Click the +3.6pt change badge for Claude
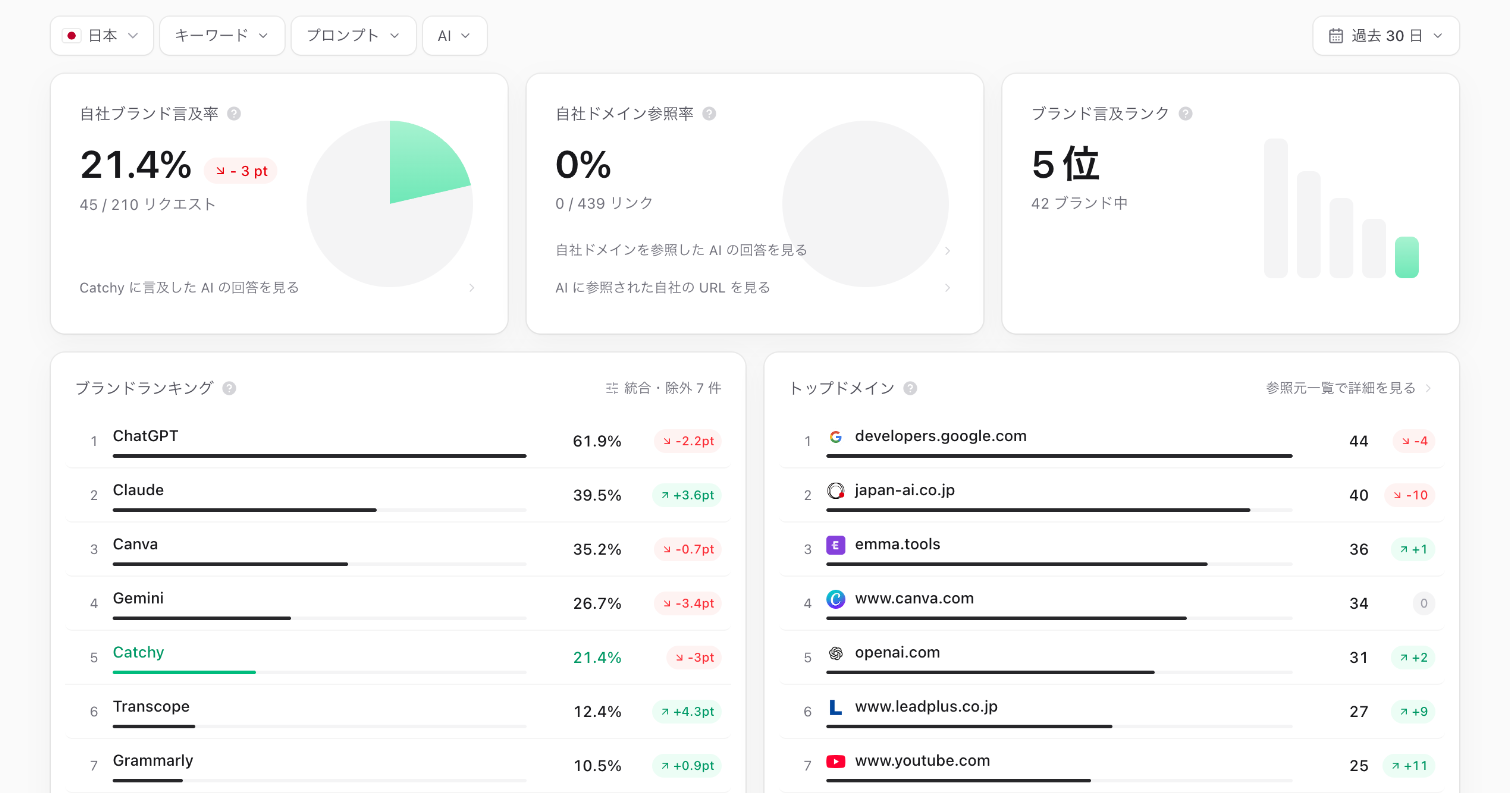The image size is (1510, 793). [x=687, y=495]
